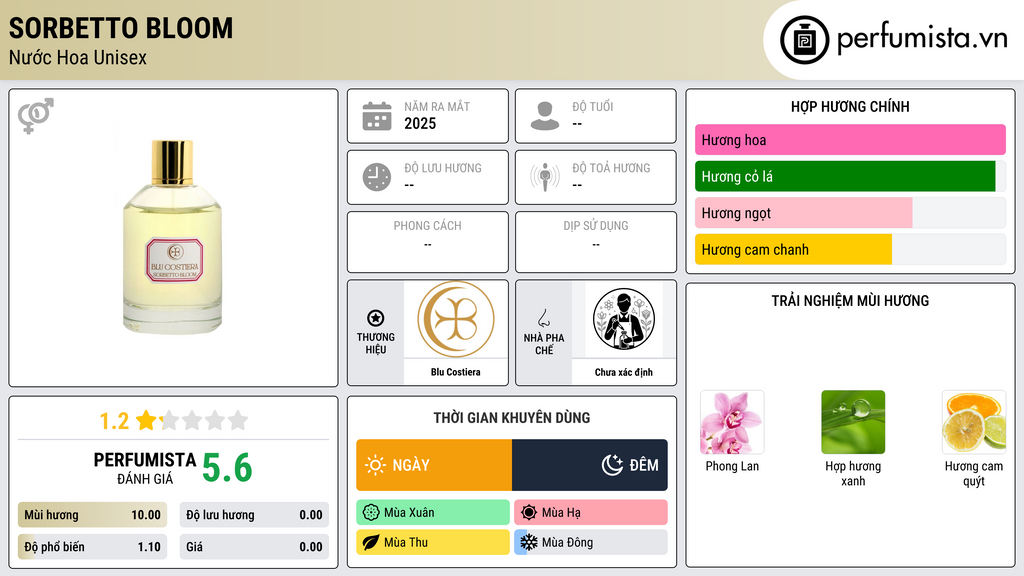Click the light pink Hương ngọt accord bar
The height and width of the screenshot is (576, 1024).
coord(803,213)
